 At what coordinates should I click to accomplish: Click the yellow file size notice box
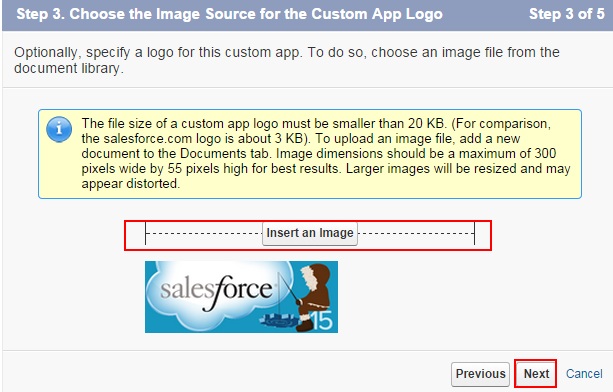310,154
